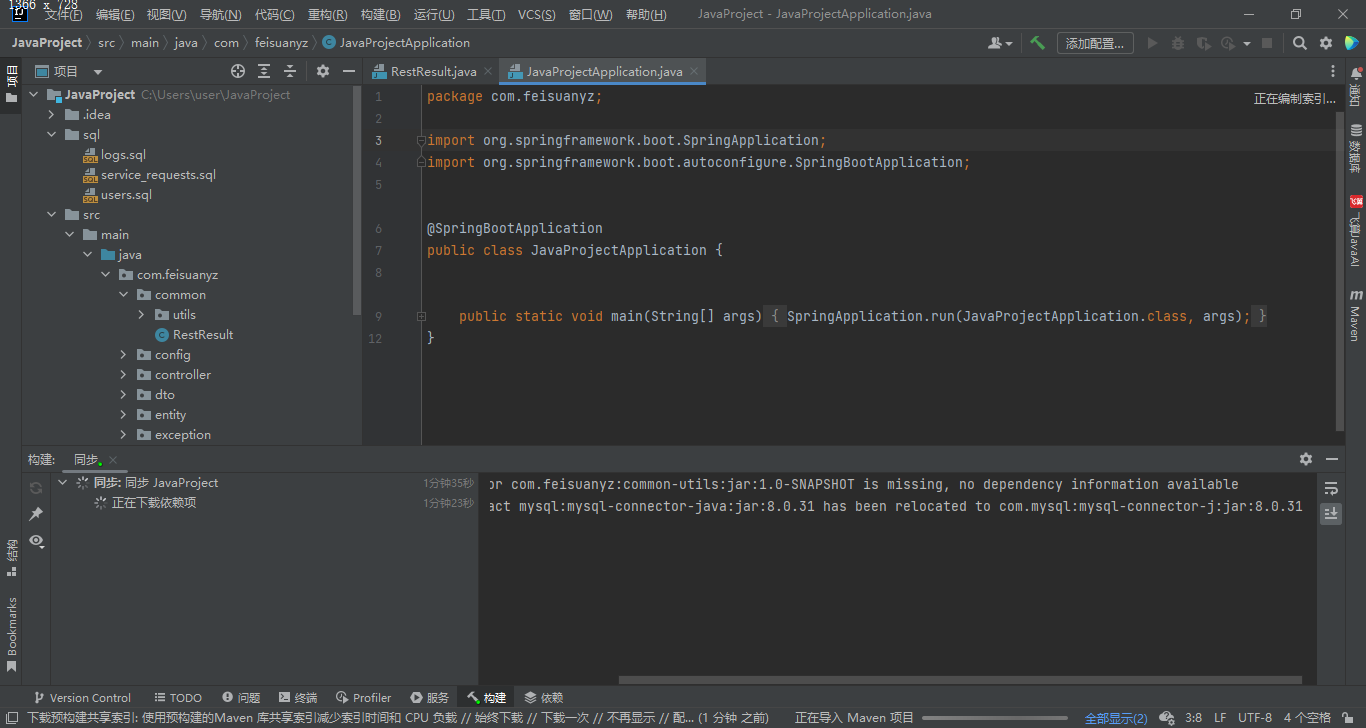1366x728 pixels.
Task: Open the 数据库 tool window in the right sidebar
Action: coord(1356,148)
